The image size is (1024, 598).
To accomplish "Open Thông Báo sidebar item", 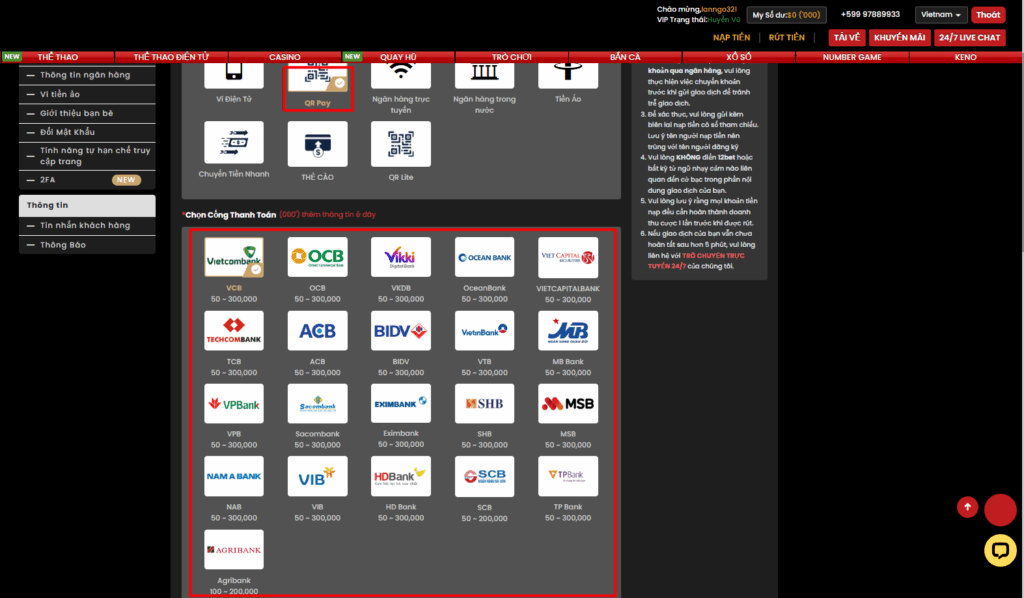I will coord(87,245).
